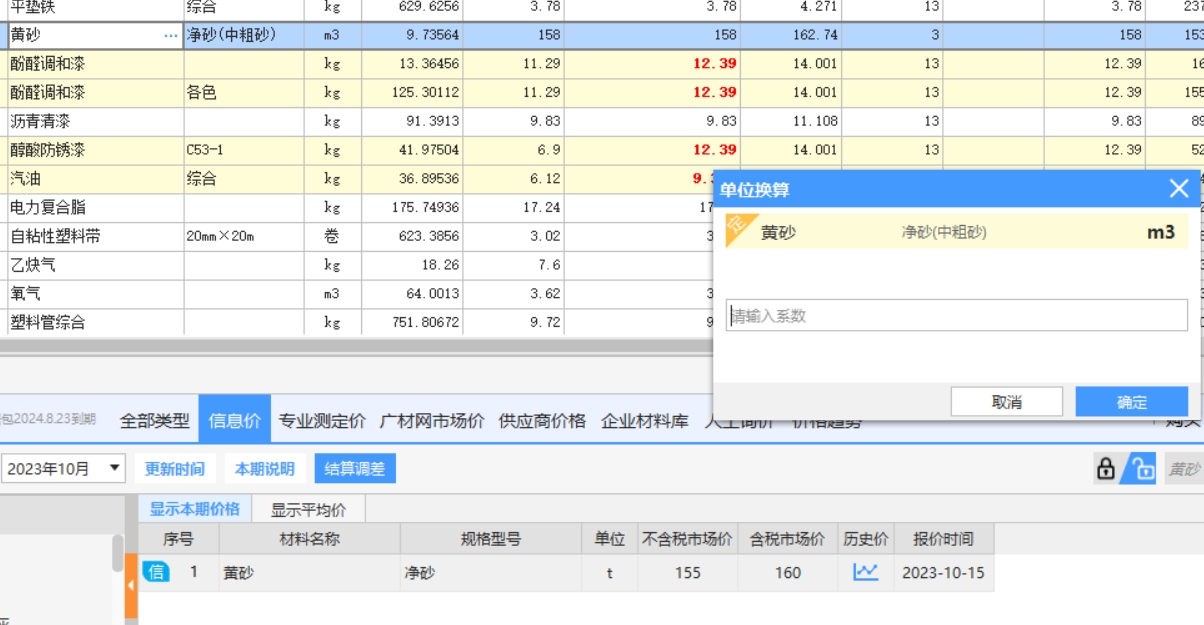Select 净砂 spec cell in price list

491,573
